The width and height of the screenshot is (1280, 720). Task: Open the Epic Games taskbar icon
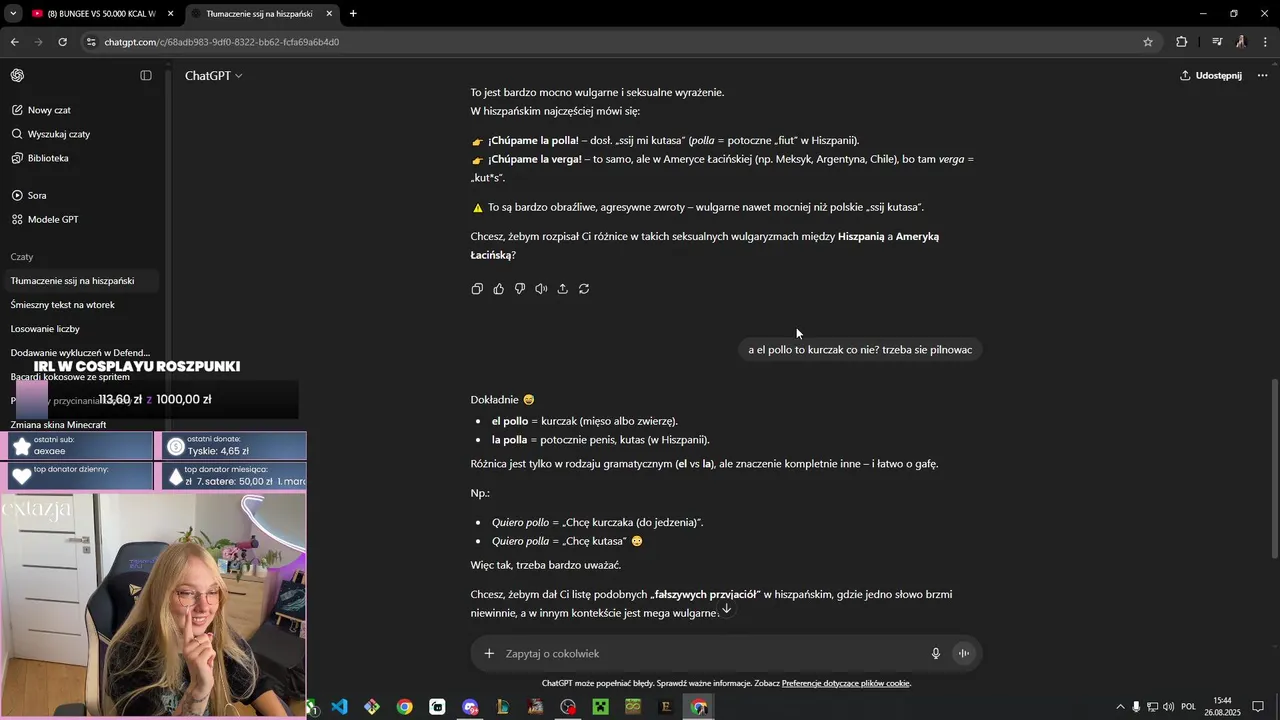click(x=666, y=707)
